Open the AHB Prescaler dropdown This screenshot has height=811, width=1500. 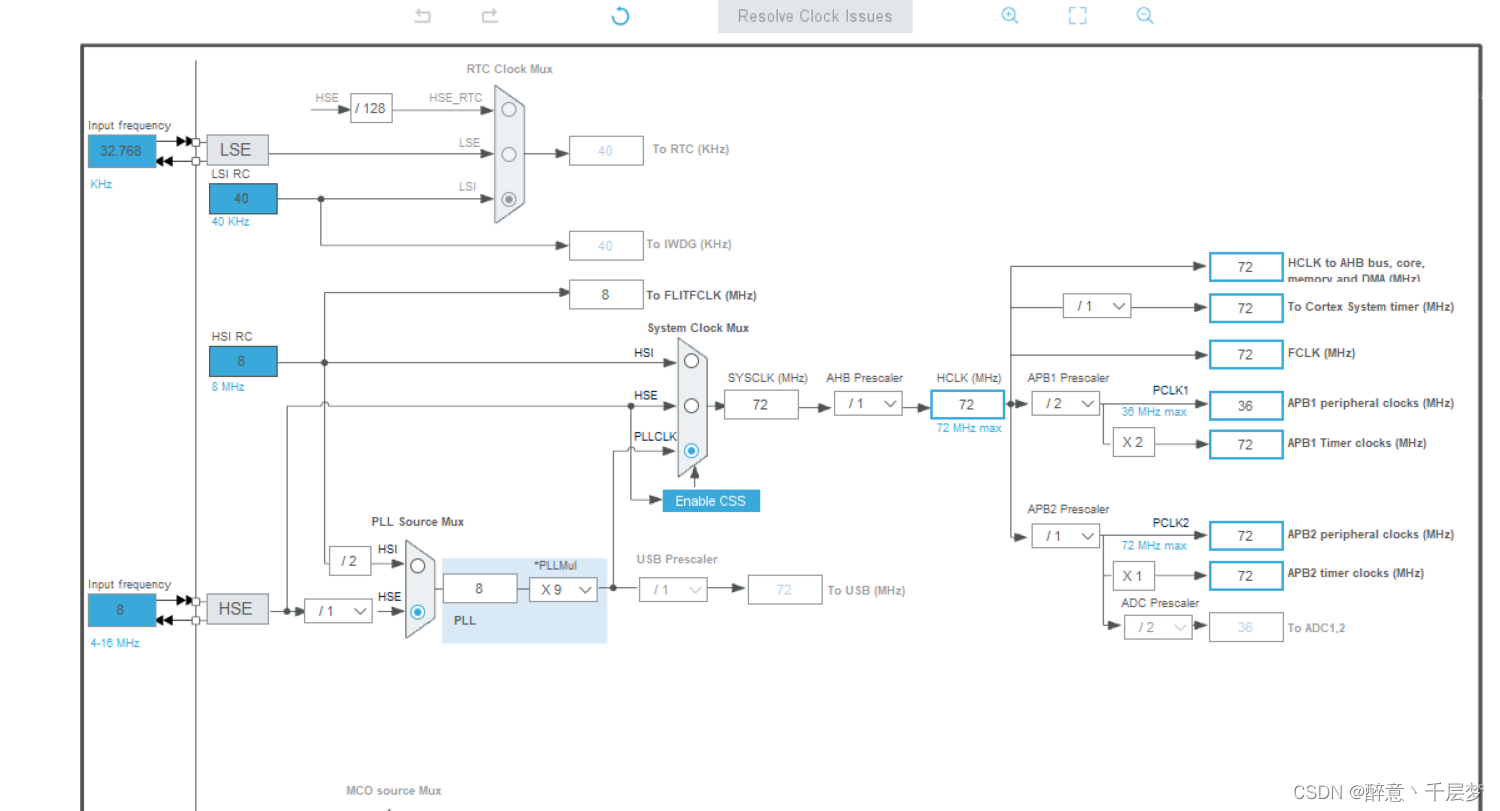click(x=868, y=404)
